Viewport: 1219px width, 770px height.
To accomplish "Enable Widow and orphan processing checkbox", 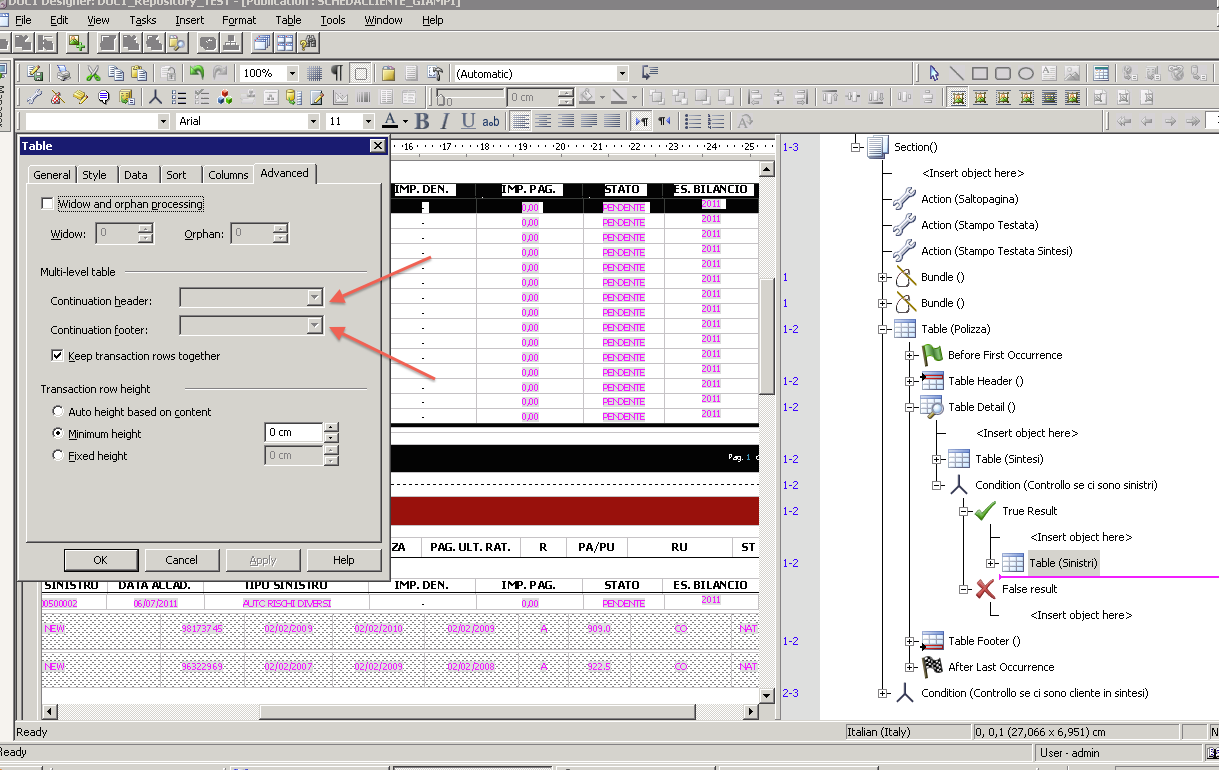I will coord(47,204).
